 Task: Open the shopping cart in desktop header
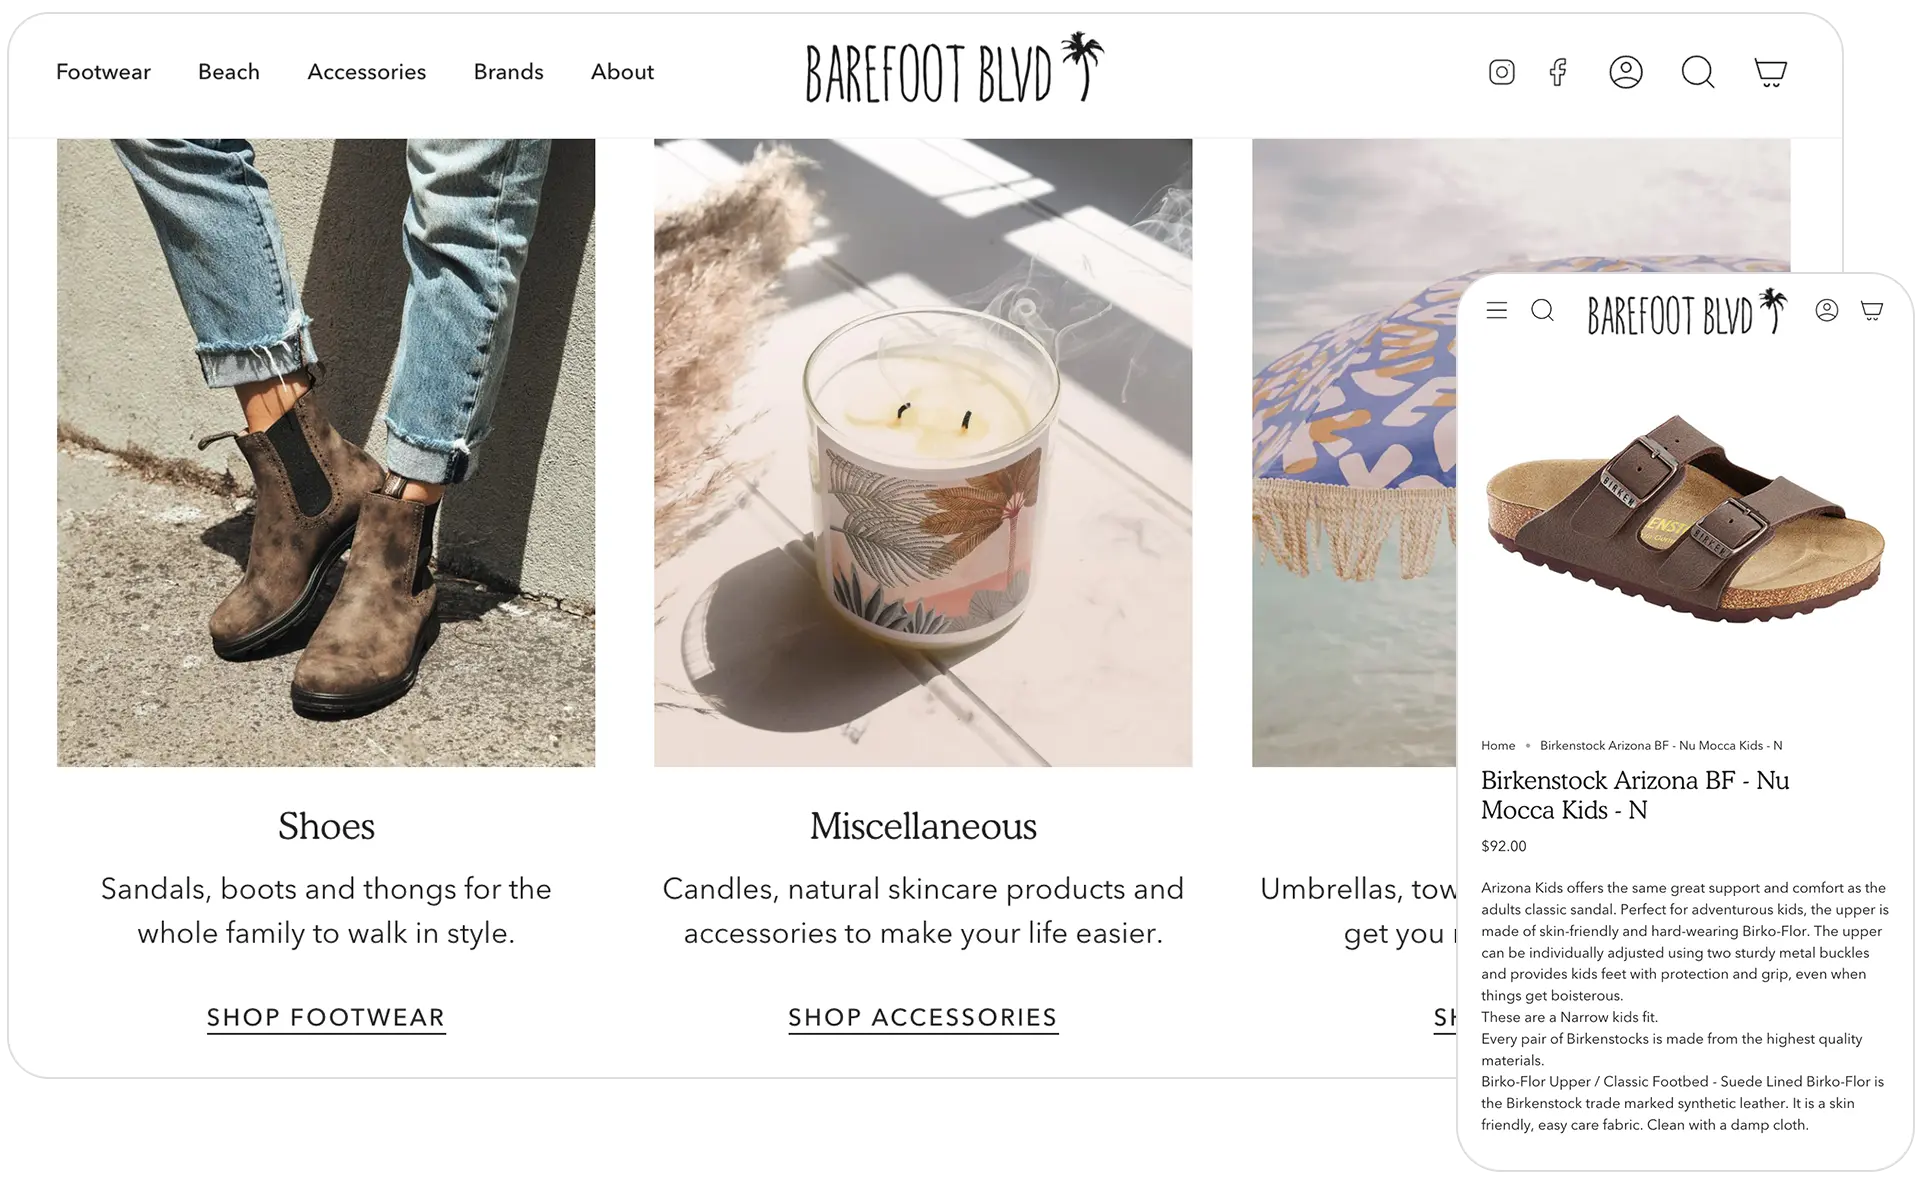point(1771,72)
